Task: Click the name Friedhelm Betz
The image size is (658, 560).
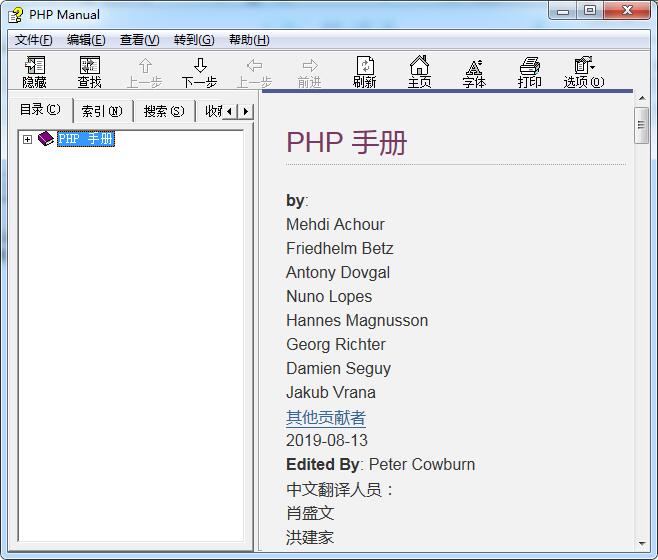Action: coord(340,249)
